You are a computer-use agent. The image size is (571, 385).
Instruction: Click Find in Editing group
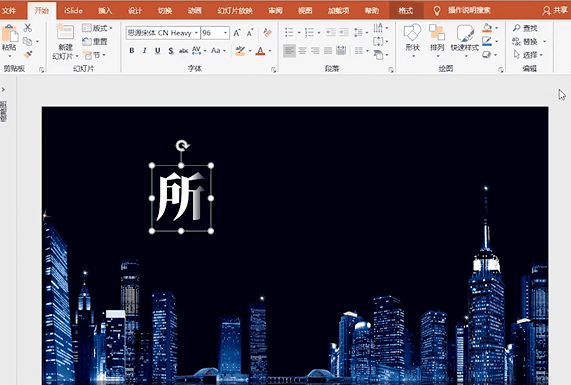coord(525,28)
